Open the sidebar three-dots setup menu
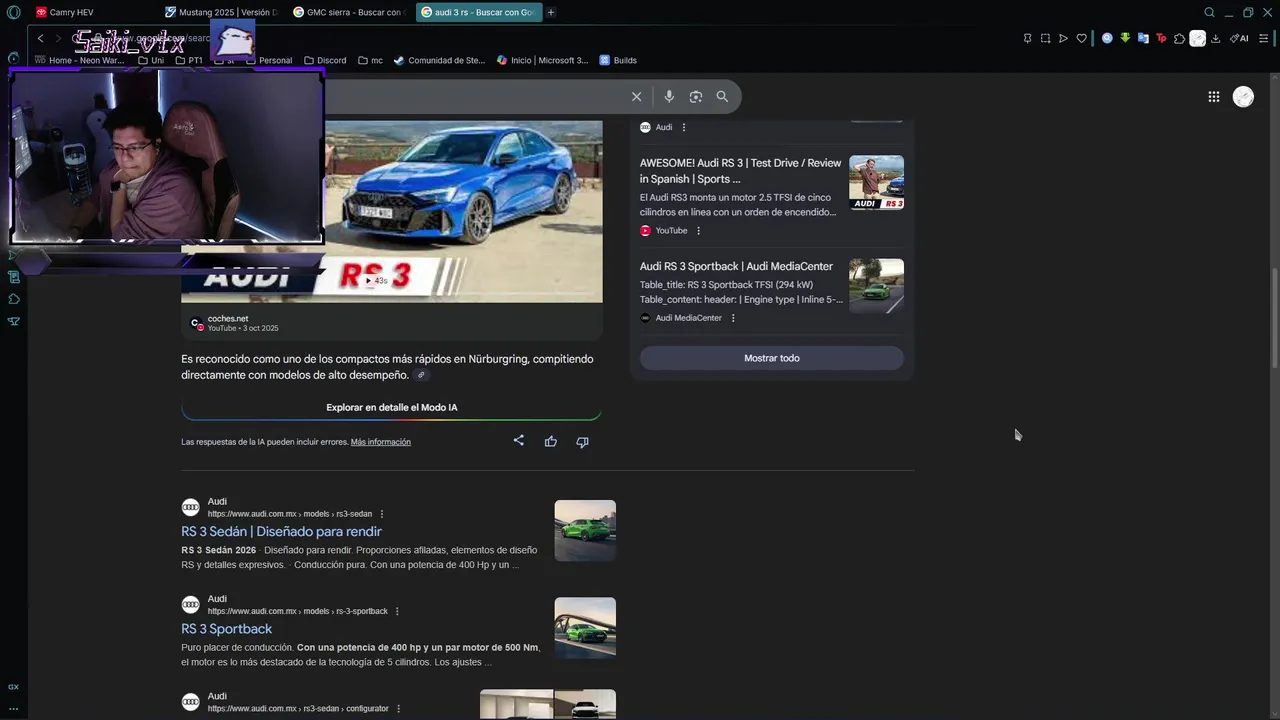Screen dimensions: 1280x720 tap(13, 708)
